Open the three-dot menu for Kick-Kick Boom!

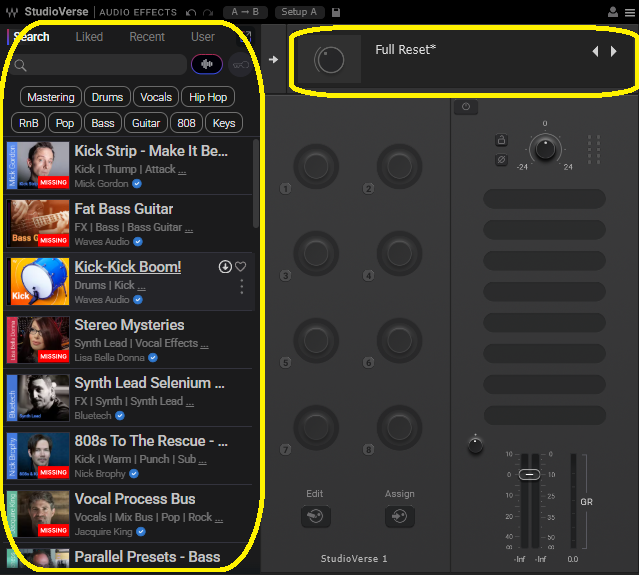coord(242,286)
